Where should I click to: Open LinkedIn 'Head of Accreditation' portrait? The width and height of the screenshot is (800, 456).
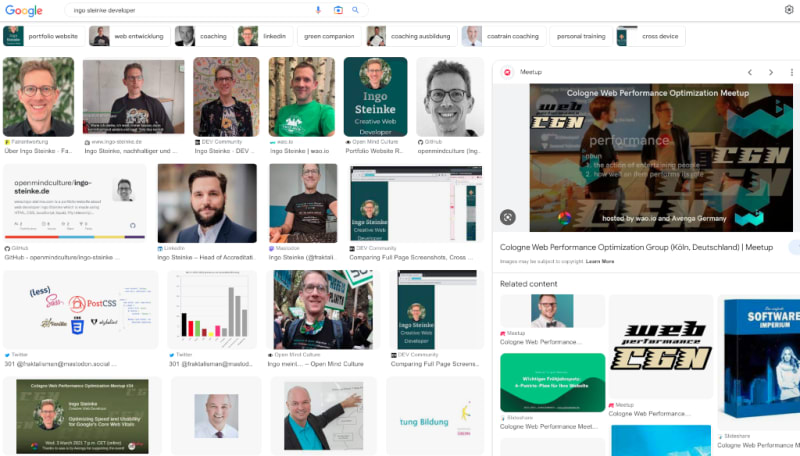coord(207,203)
